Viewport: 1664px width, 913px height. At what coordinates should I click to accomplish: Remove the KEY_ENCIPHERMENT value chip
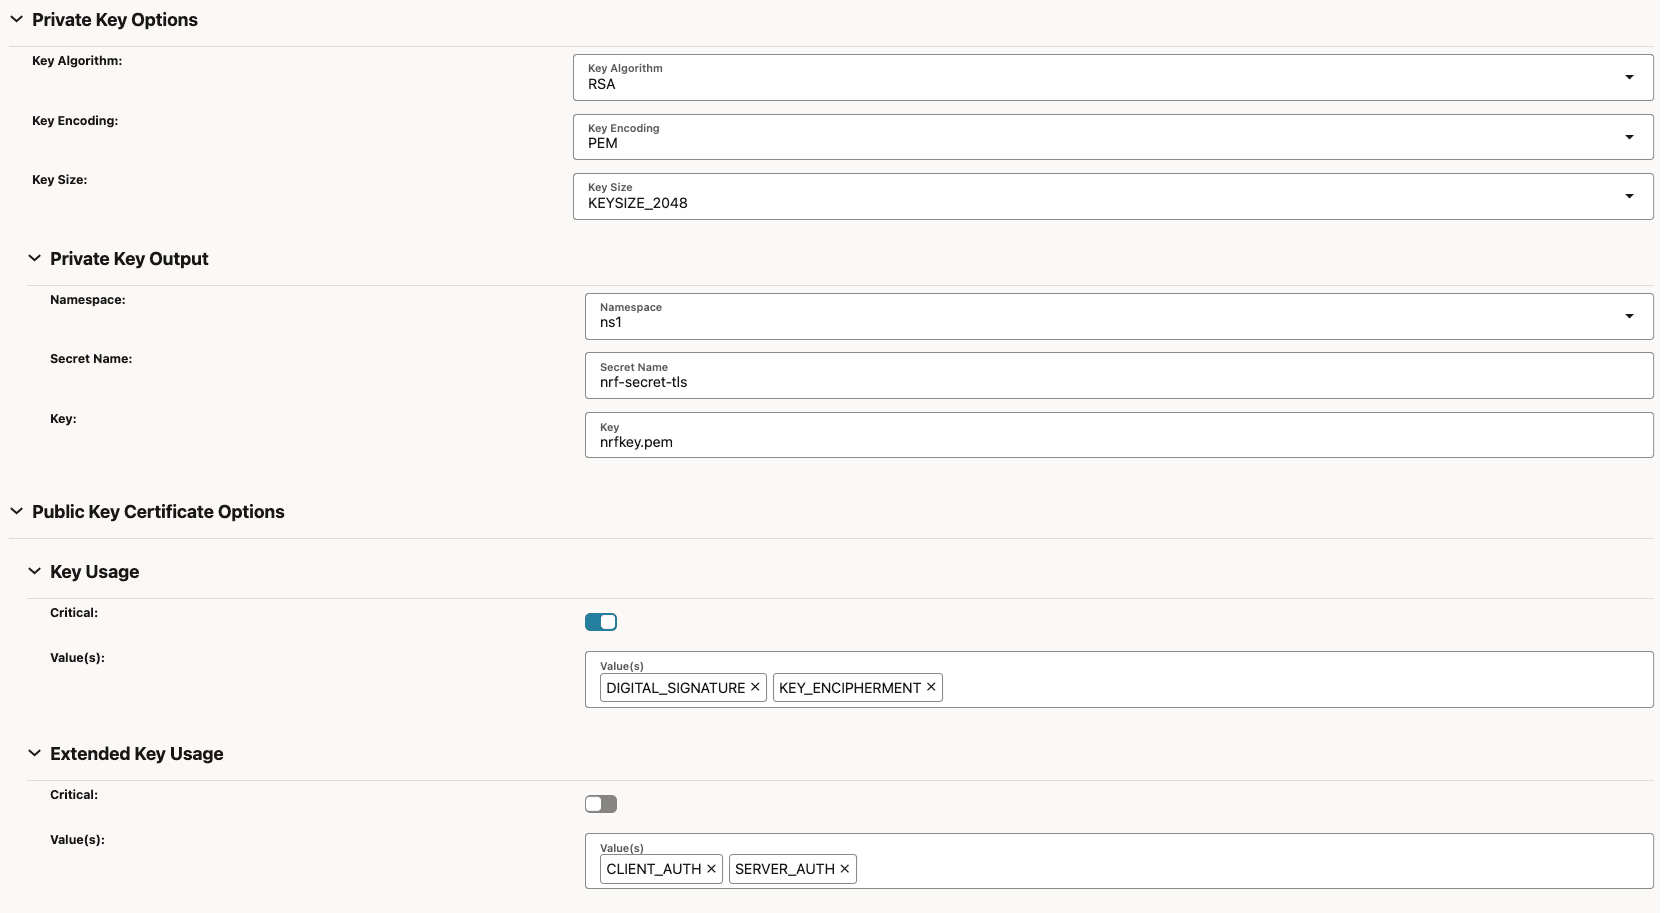[x=930, y=687]
